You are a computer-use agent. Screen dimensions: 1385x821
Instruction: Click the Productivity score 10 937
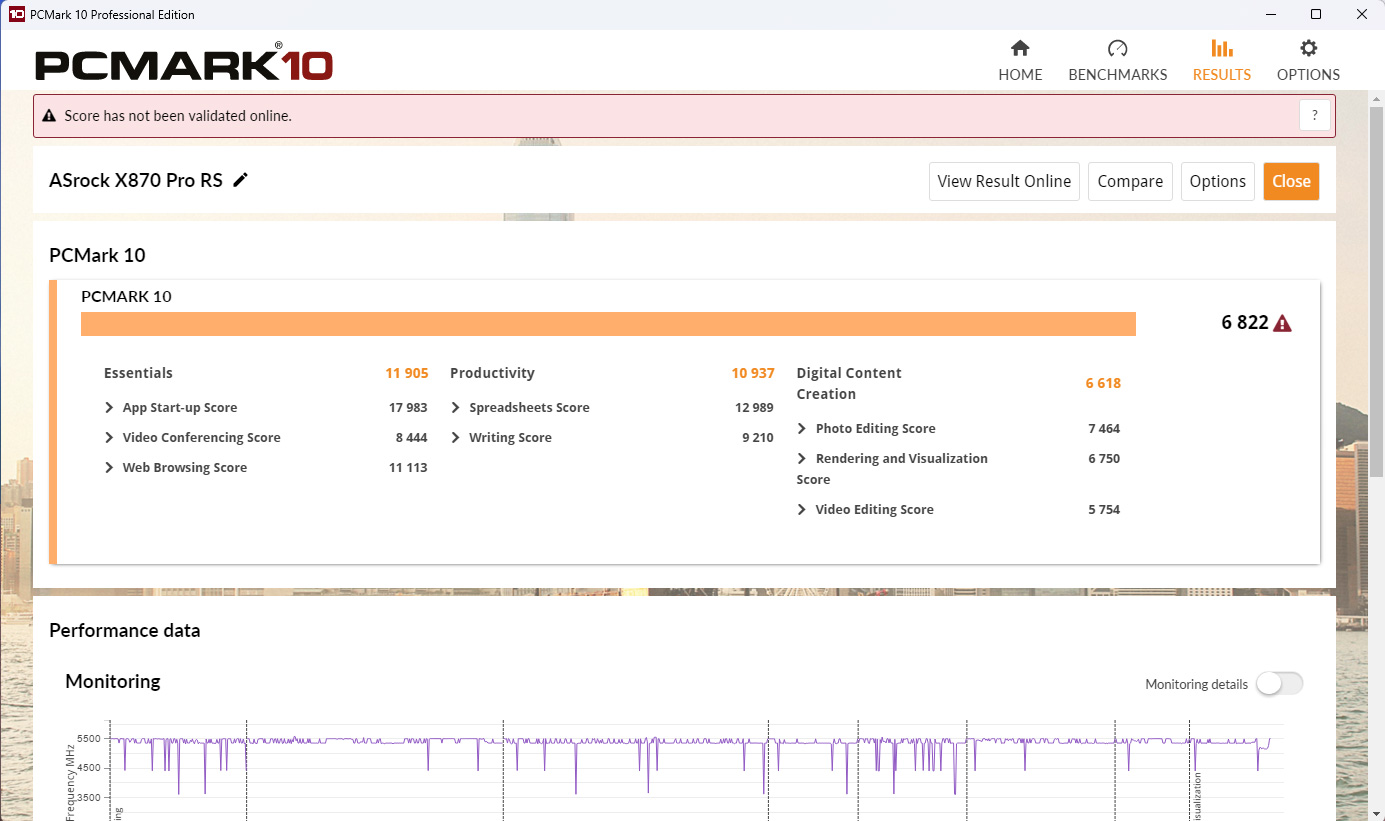[x=753, y=373]
